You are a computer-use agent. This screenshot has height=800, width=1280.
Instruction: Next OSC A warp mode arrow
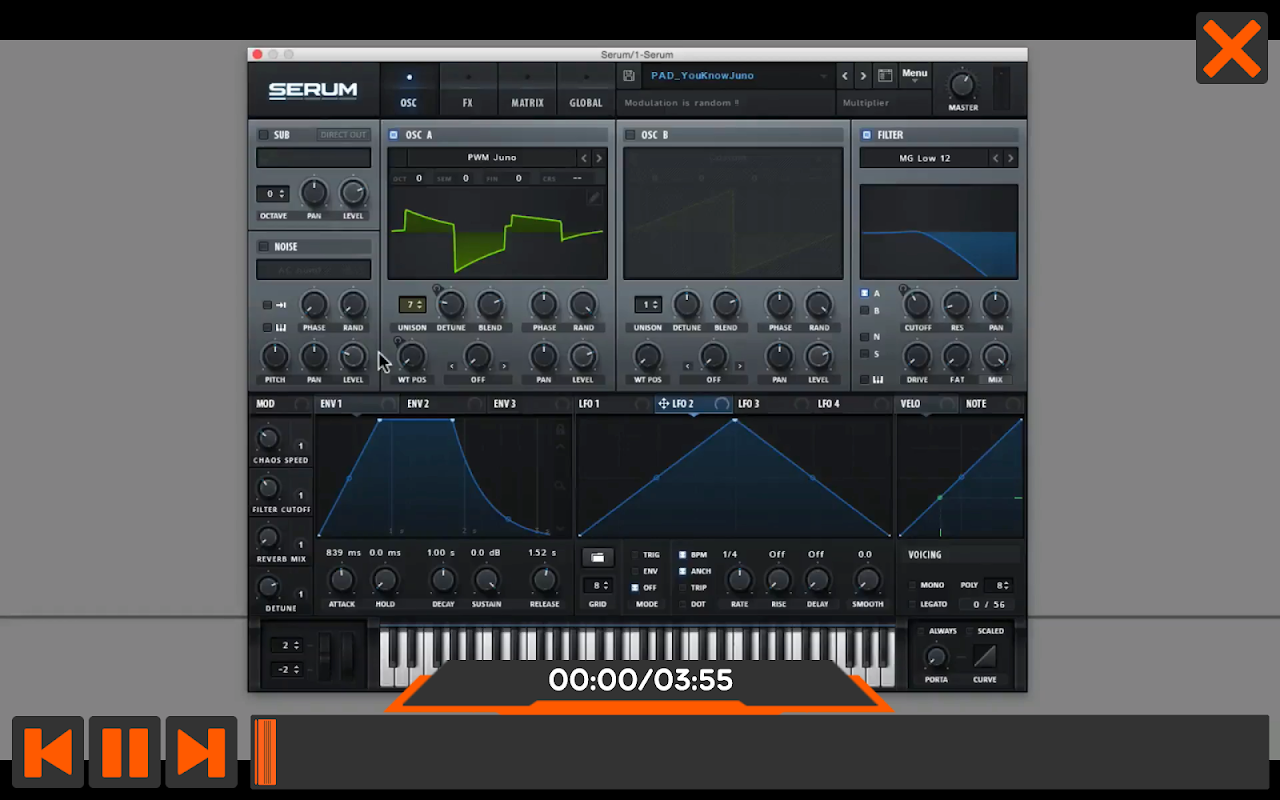(504, 366)
